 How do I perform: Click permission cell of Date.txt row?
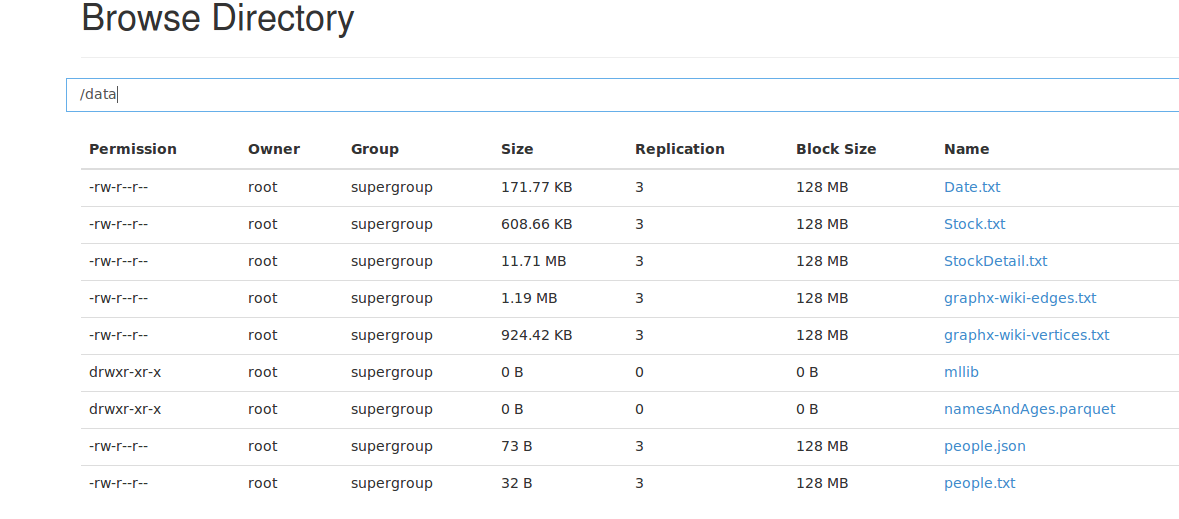[x=119, y=187]
